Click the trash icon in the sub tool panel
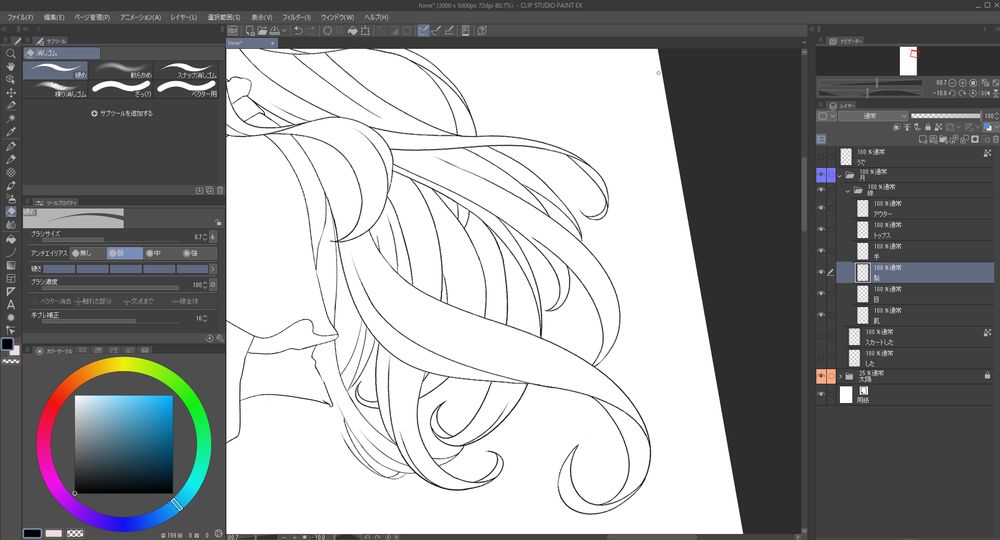Image resolution: width=1000 pixels, height=540 pixels. click(220, 189)
